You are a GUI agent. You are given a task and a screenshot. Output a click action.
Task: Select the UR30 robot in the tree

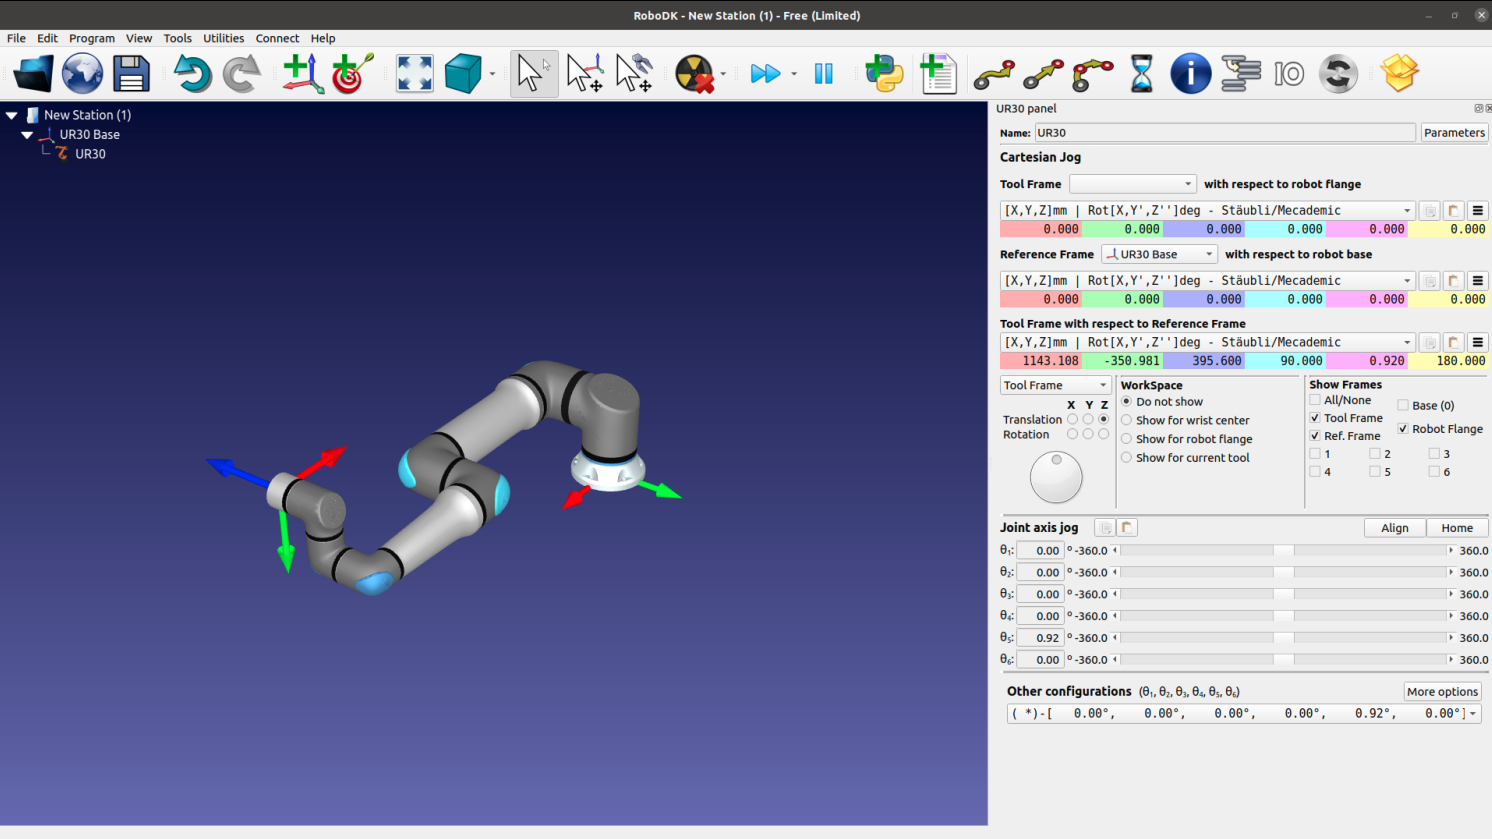(90, 154)
